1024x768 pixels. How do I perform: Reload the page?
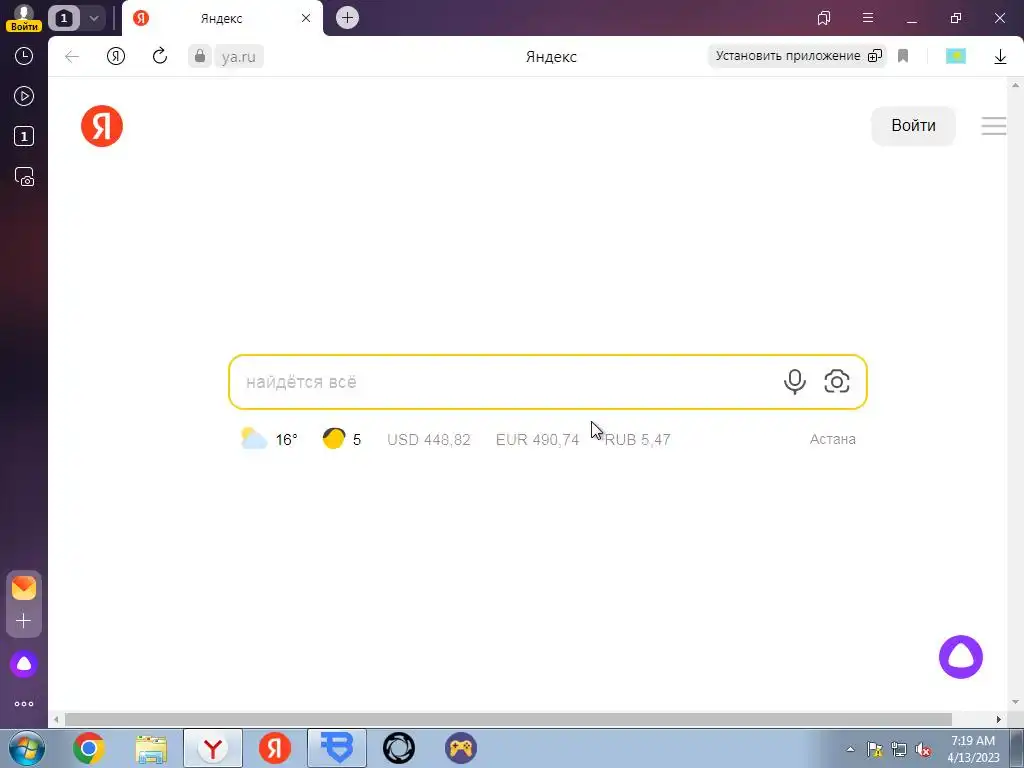(160, 56)
